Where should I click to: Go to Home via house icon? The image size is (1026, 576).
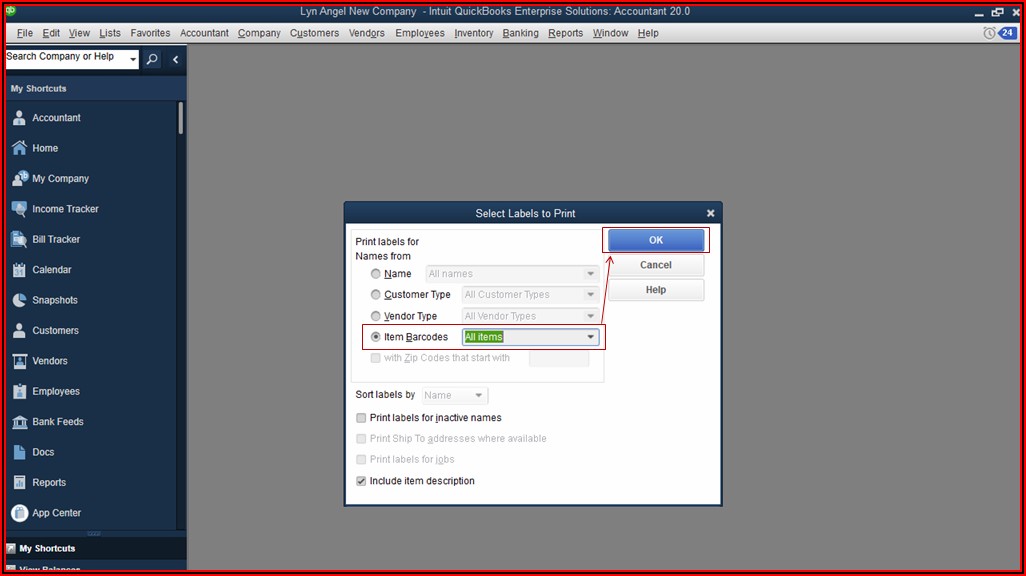click(20, 148)
